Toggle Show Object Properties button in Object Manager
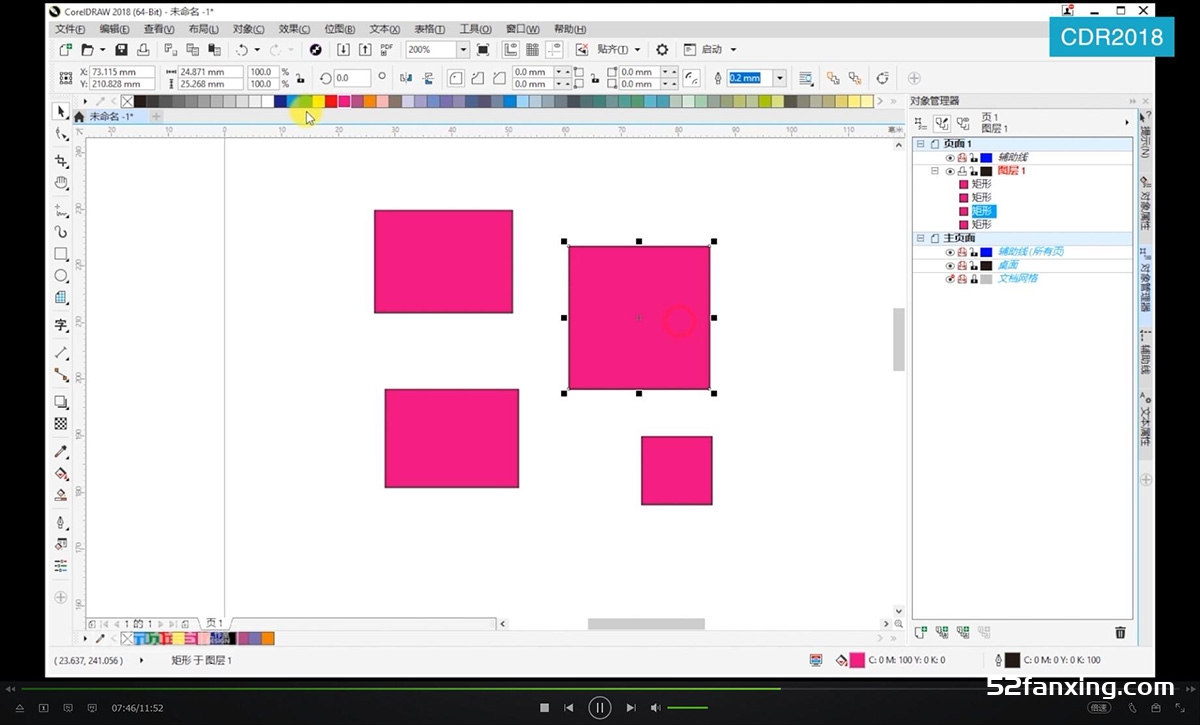1200x725 pixels. click(x=921, y=122)
